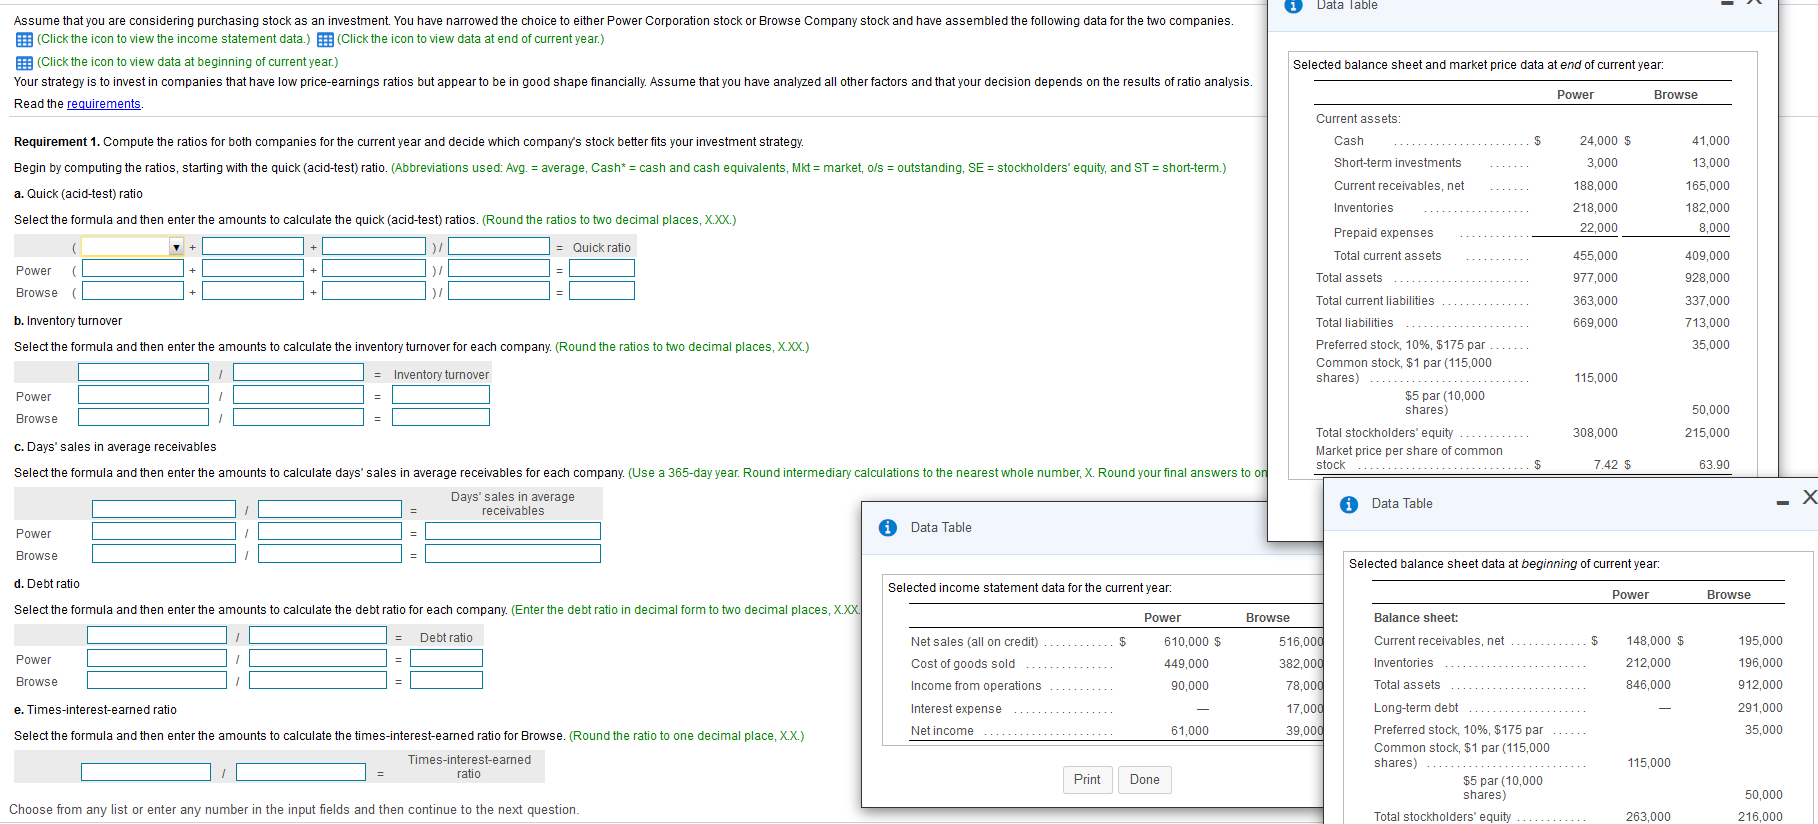1818x824 pixels.
Task: Click Power's days' sales result field
Action: click(x=513, y=531)
